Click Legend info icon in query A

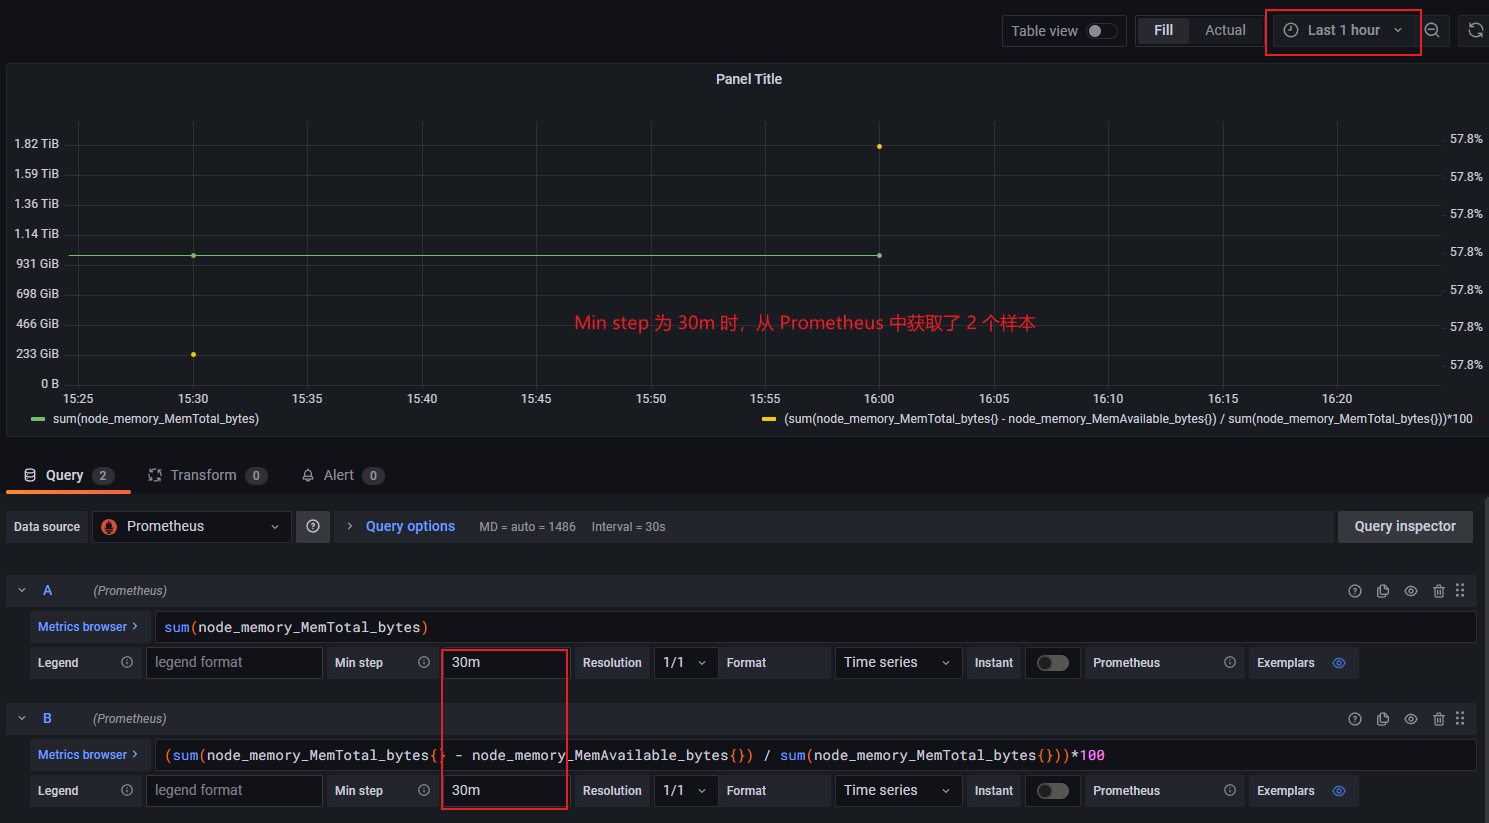pyautogui.click(x=127, y=662)
